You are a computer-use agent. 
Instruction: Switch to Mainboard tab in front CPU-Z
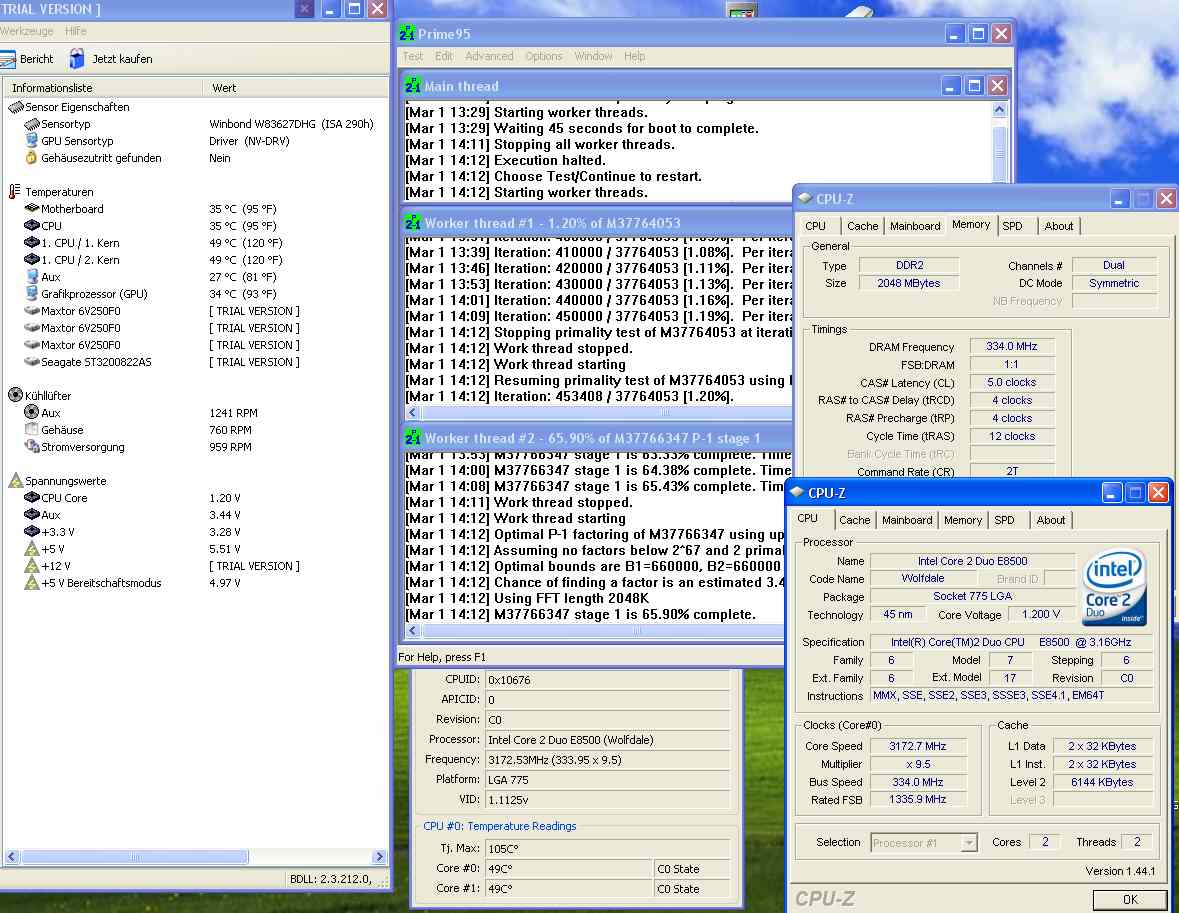click(907, 520)
